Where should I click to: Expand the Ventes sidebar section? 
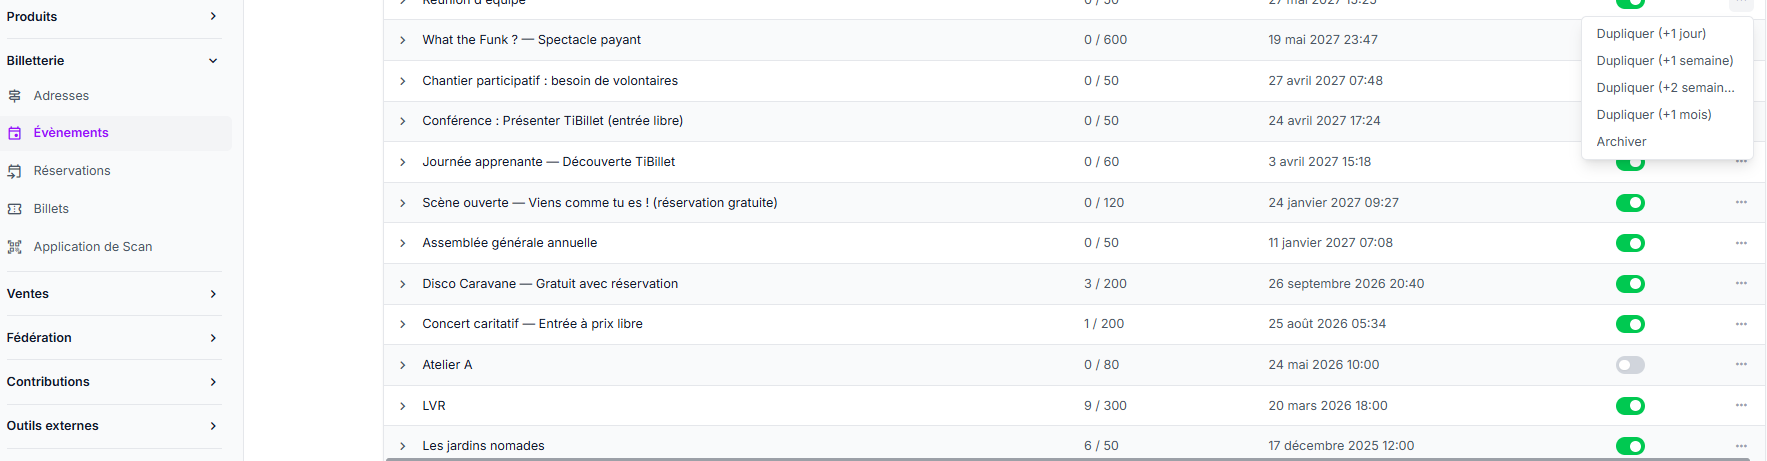pos(213,294)
